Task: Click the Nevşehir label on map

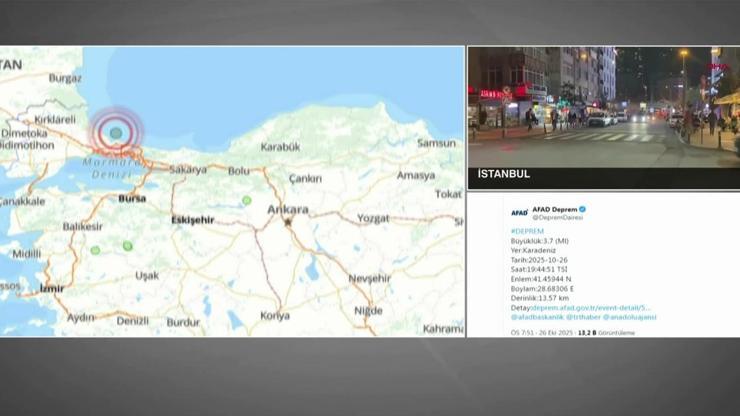Action: pyautogui.click(x=370, y=279)
